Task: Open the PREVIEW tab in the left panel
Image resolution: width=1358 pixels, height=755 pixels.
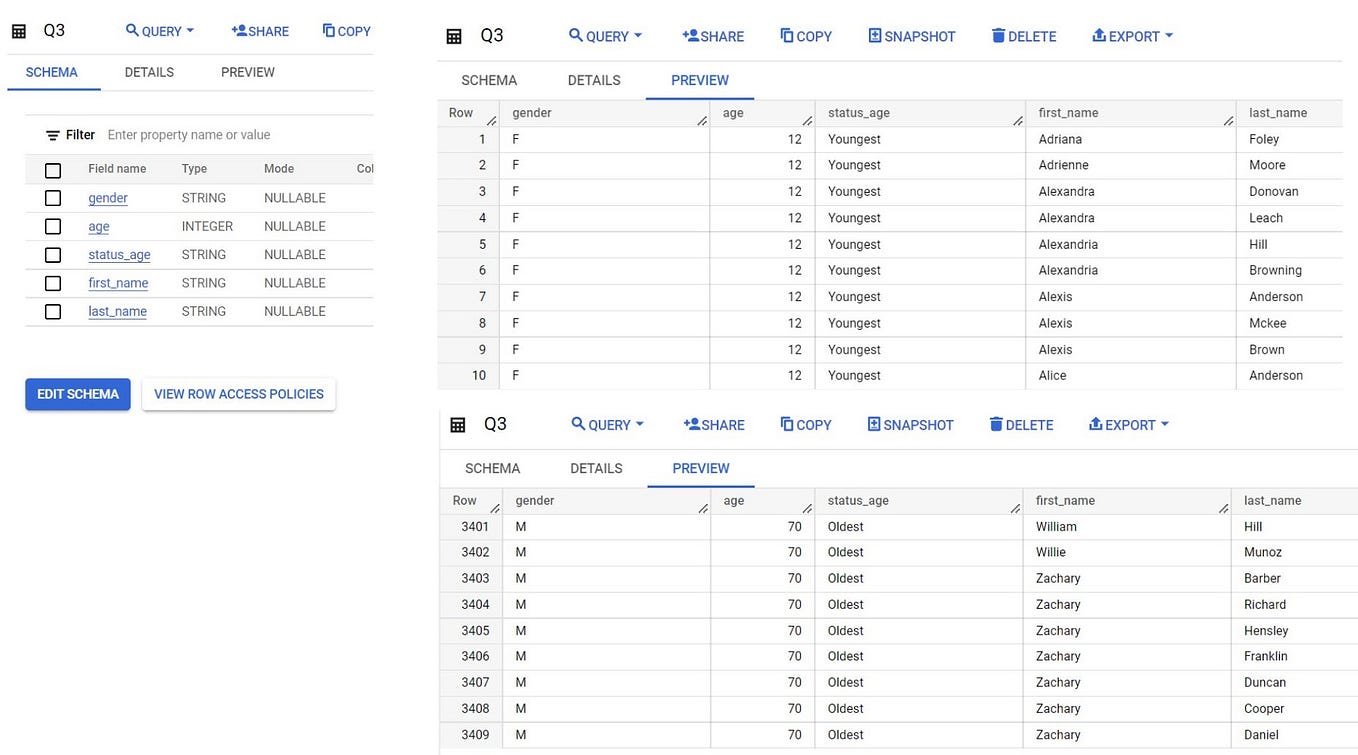Action: 247,72
